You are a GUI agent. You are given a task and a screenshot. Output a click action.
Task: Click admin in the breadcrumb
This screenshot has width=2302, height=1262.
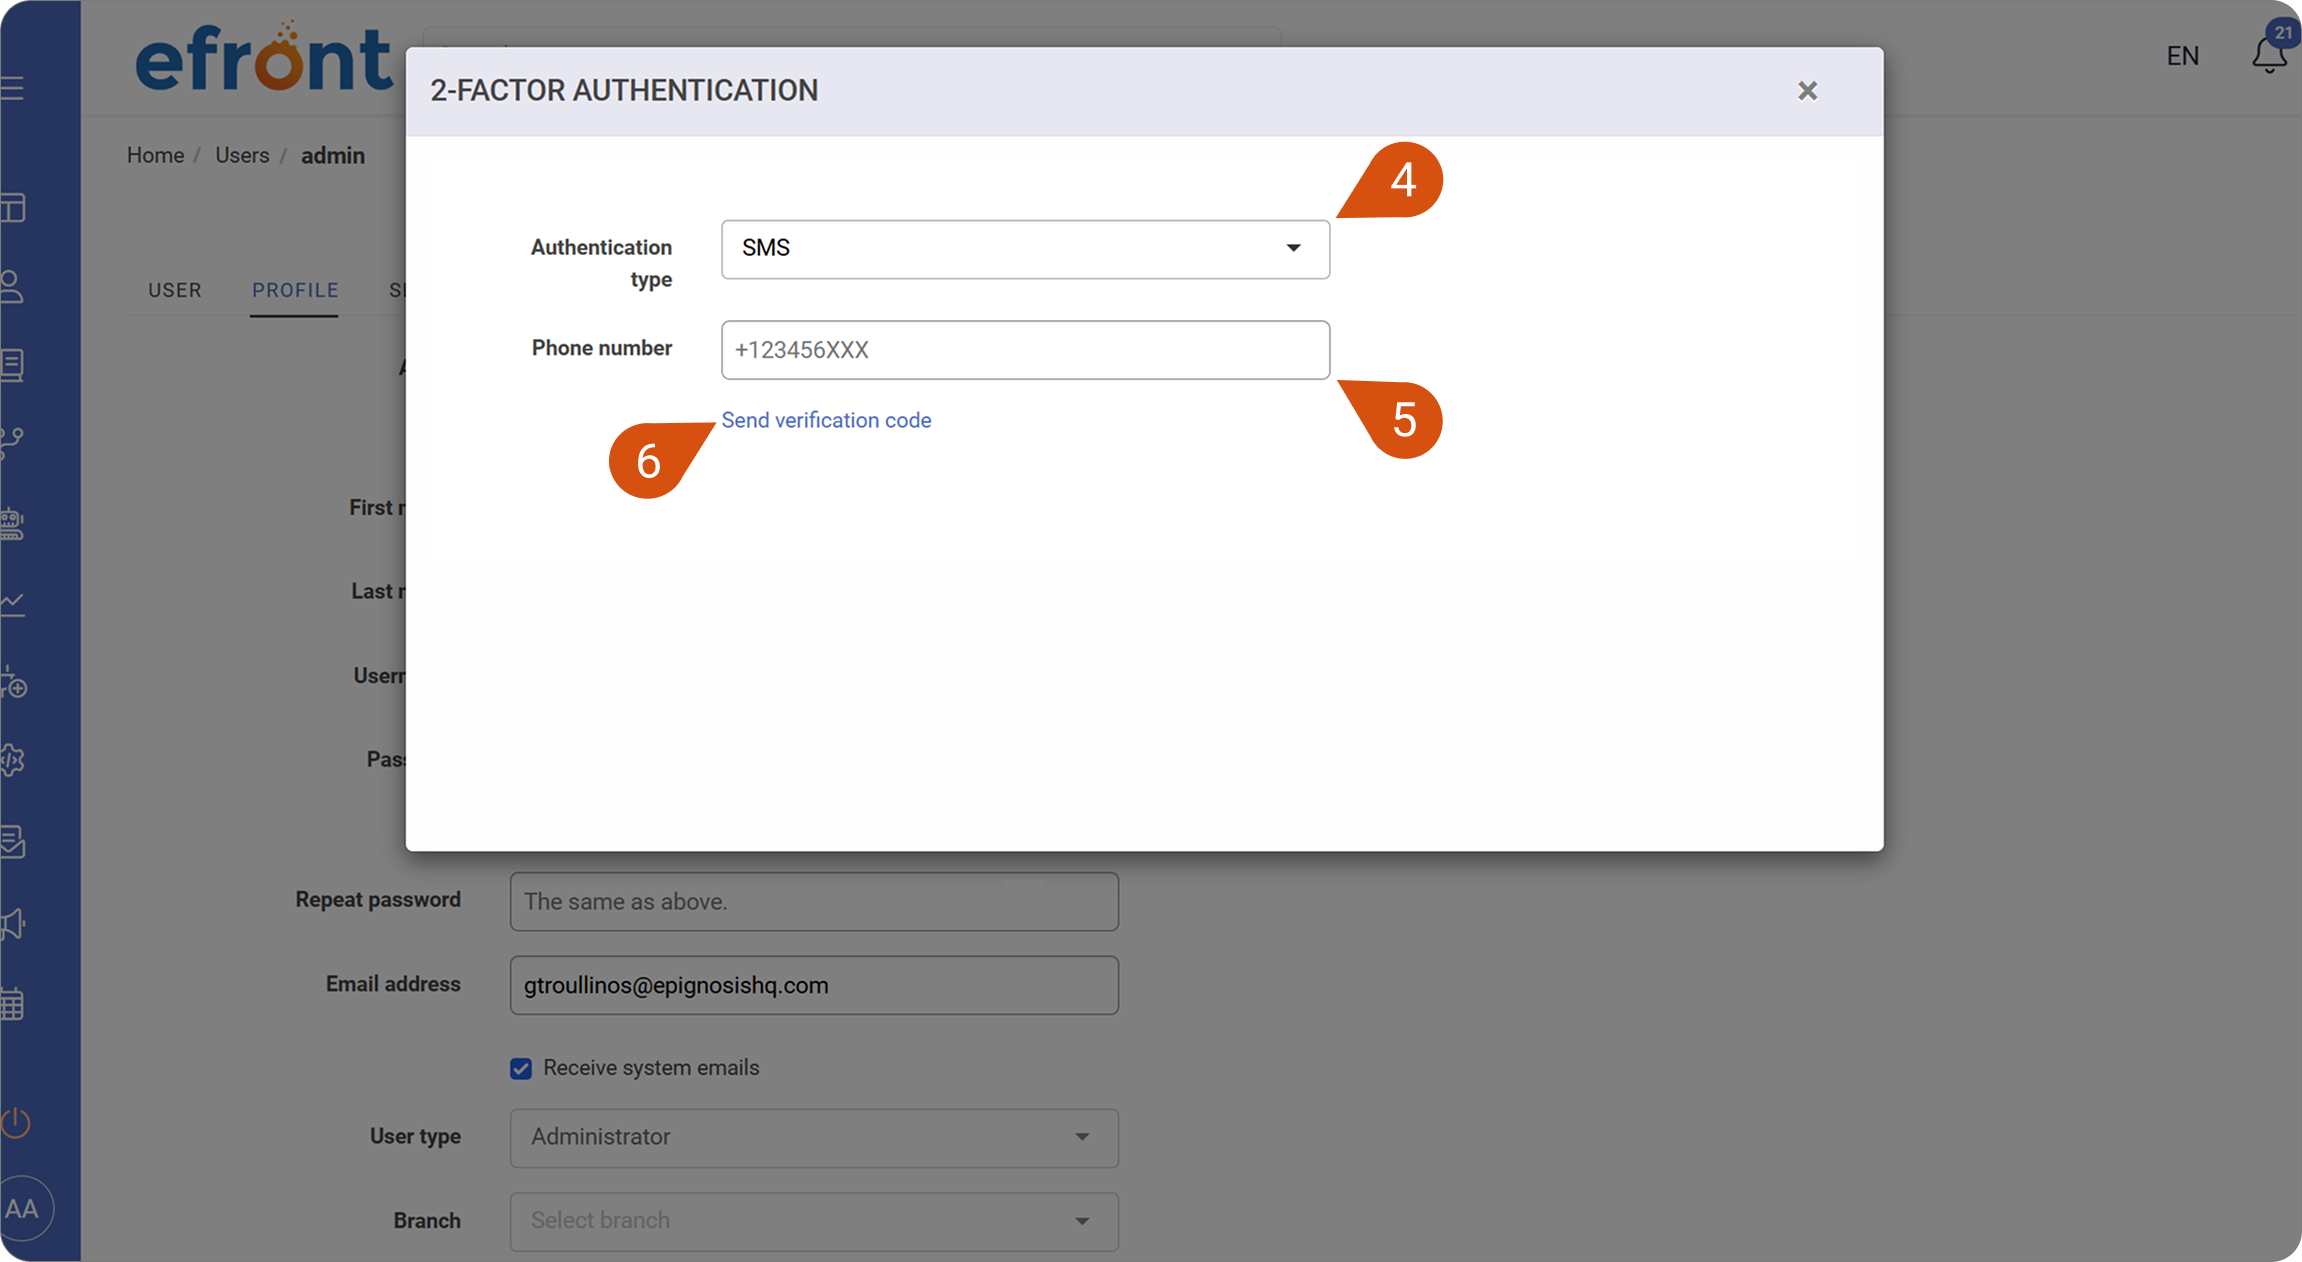tap(333, 155)
